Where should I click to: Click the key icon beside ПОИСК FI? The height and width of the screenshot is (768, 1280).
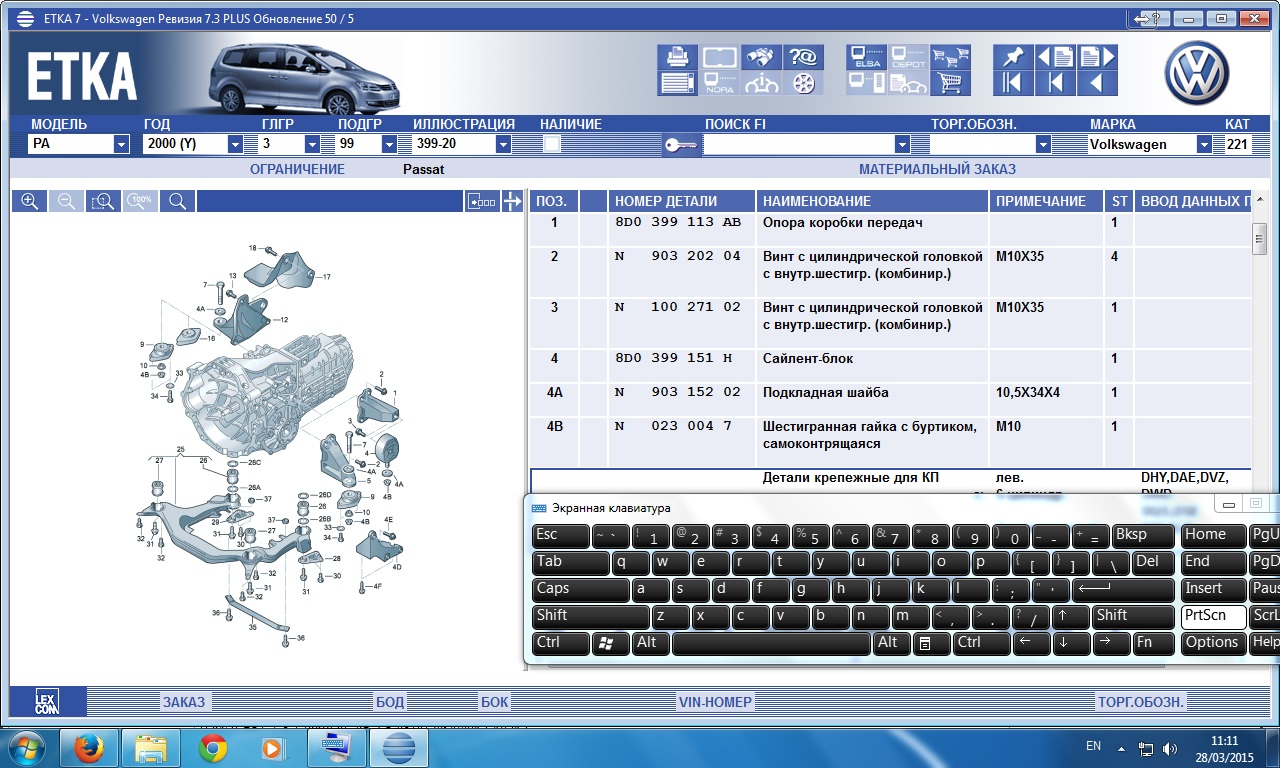point(681,145)
